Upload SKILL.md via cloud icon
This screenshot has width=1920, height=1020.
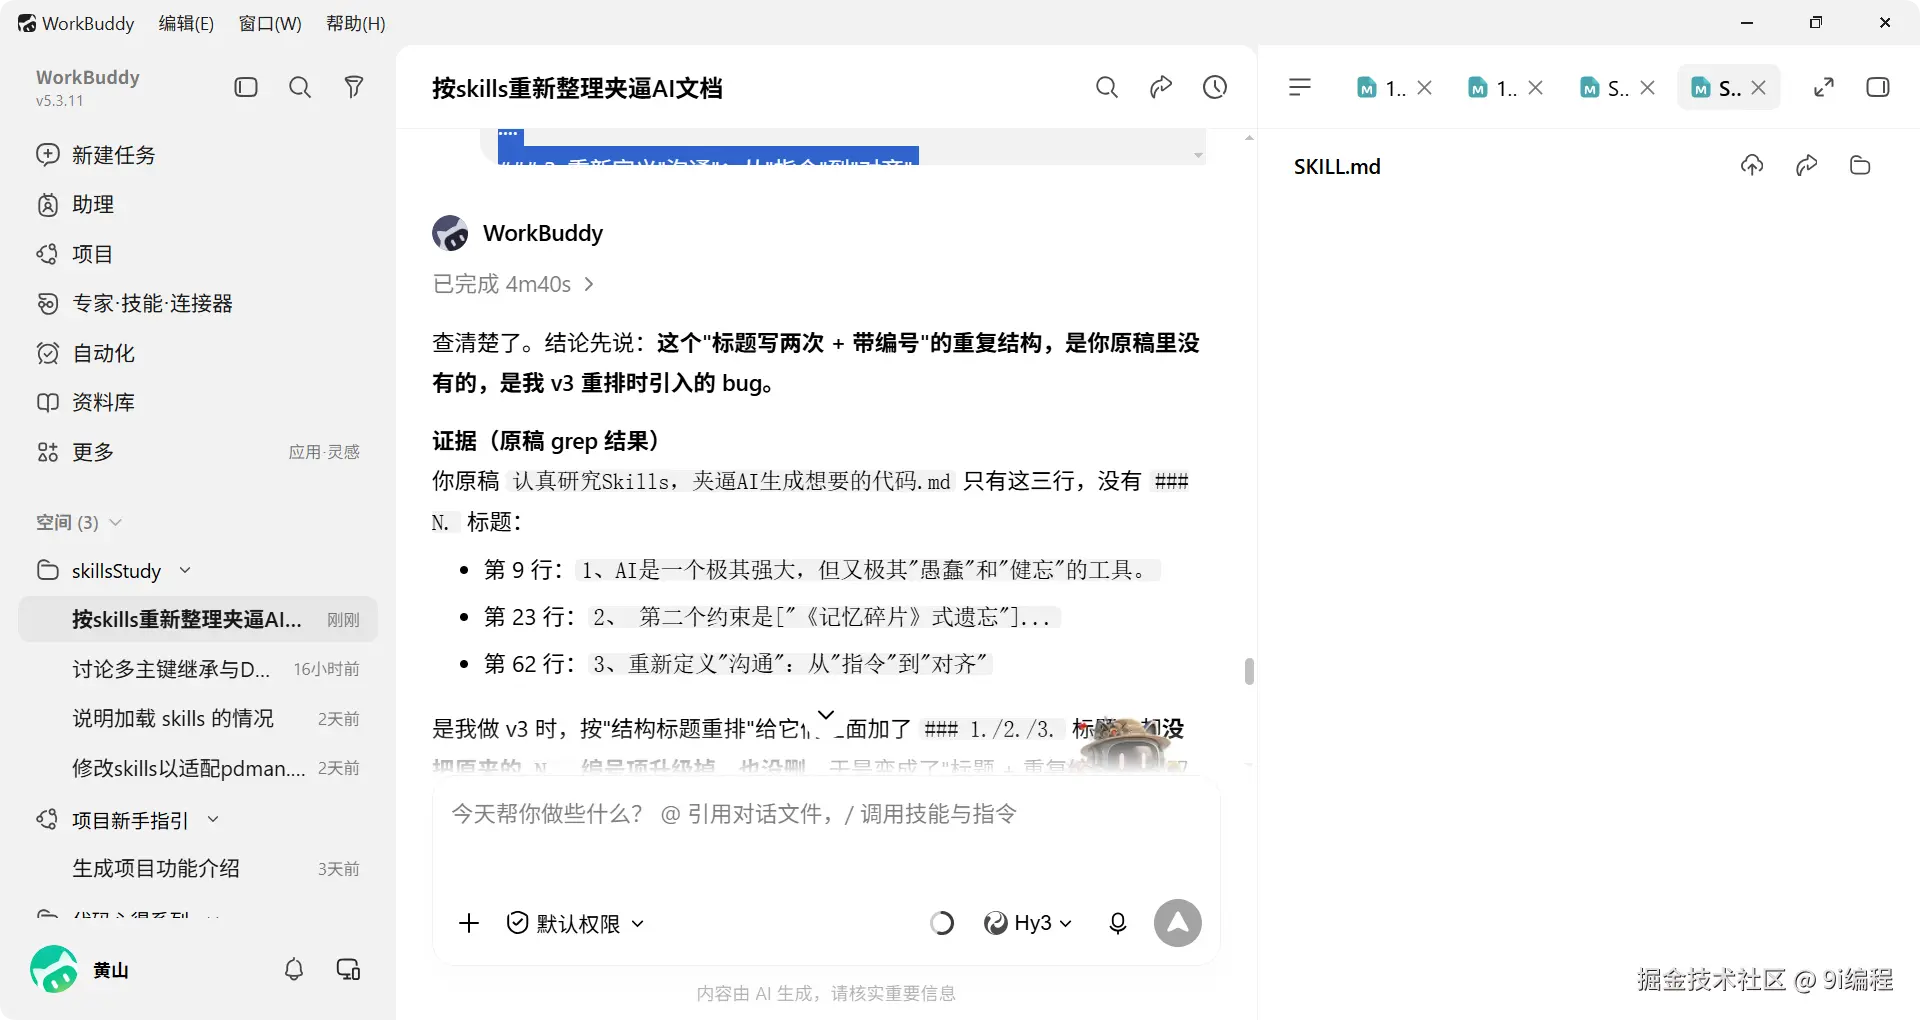click(1752, 165)
